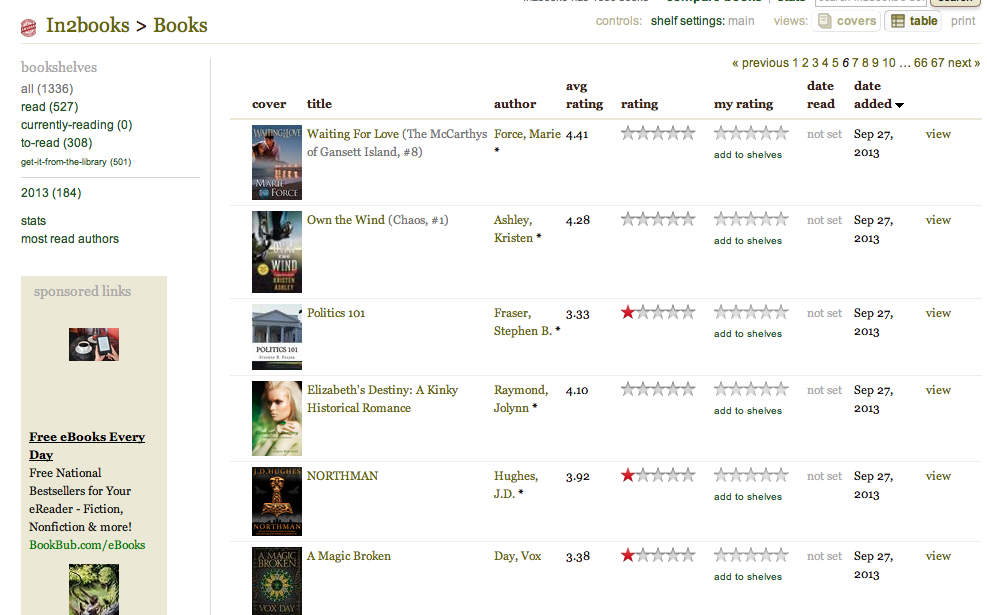Open the to-read (308) shelf
Viewport: 987px width, 615px height.
(x=56, y=143)
